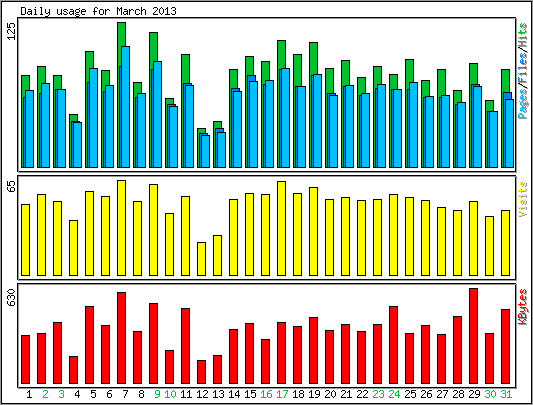Screen dimensions: 533x405
Task: Select green weekend day label 17
Action: [282, 394]
